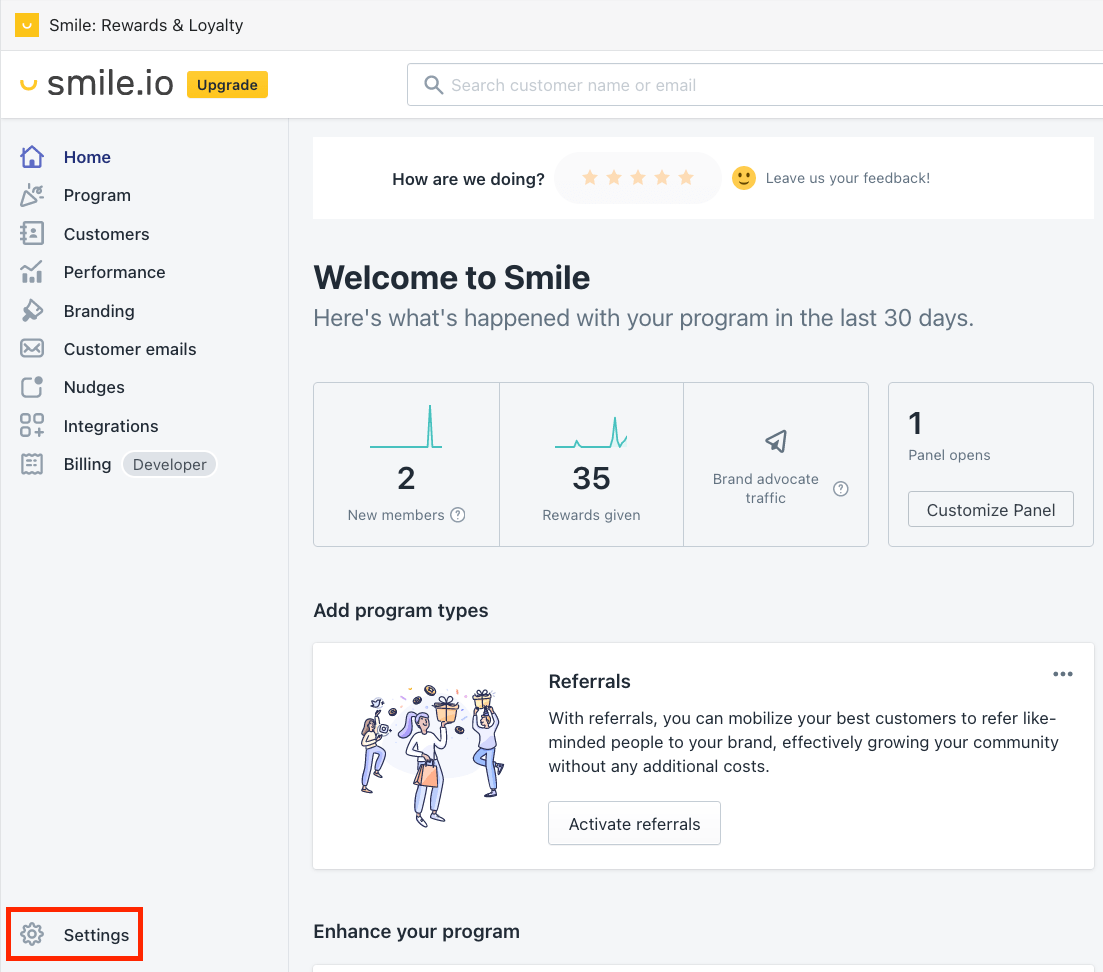Open the Billing menu item
This screenshot has height=972, width=1103.
[x=87, y=464]
